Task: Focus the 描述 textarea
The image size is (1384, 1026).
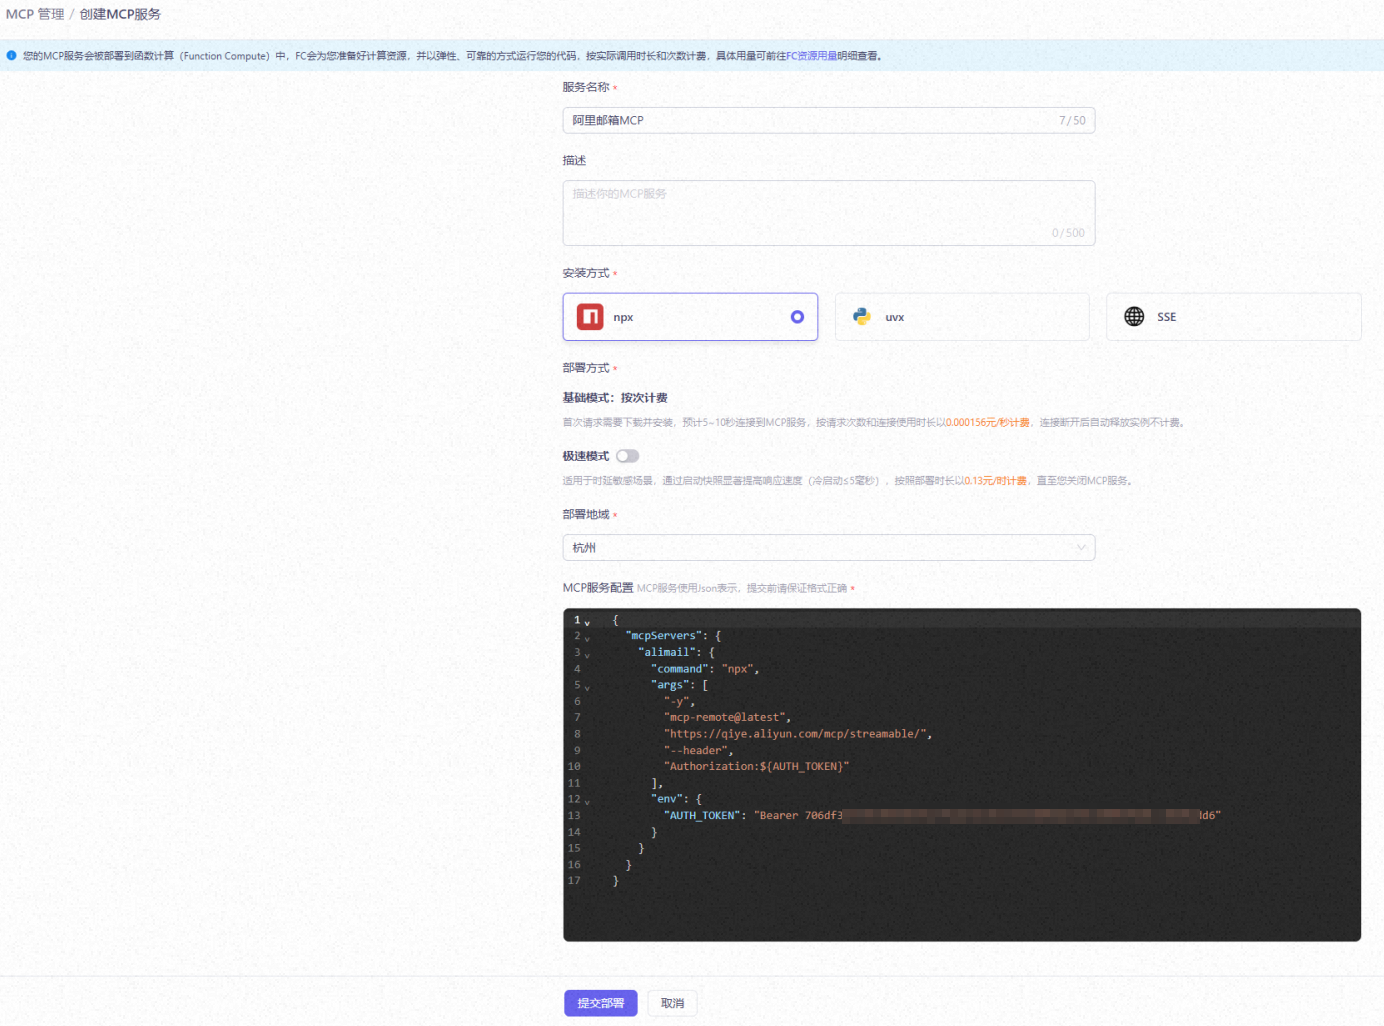Action: coord(829,213)
